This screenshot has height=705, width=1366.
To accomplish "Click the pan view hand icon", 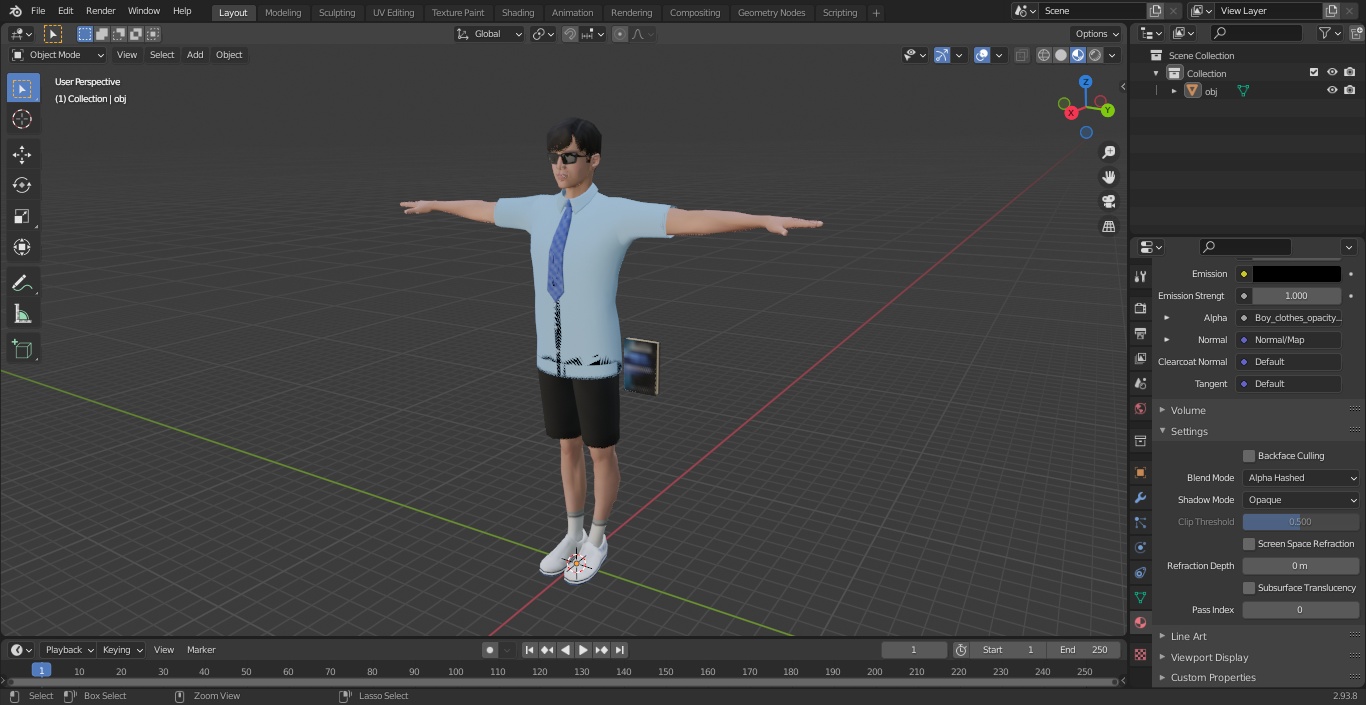I will click(1109, 177).
